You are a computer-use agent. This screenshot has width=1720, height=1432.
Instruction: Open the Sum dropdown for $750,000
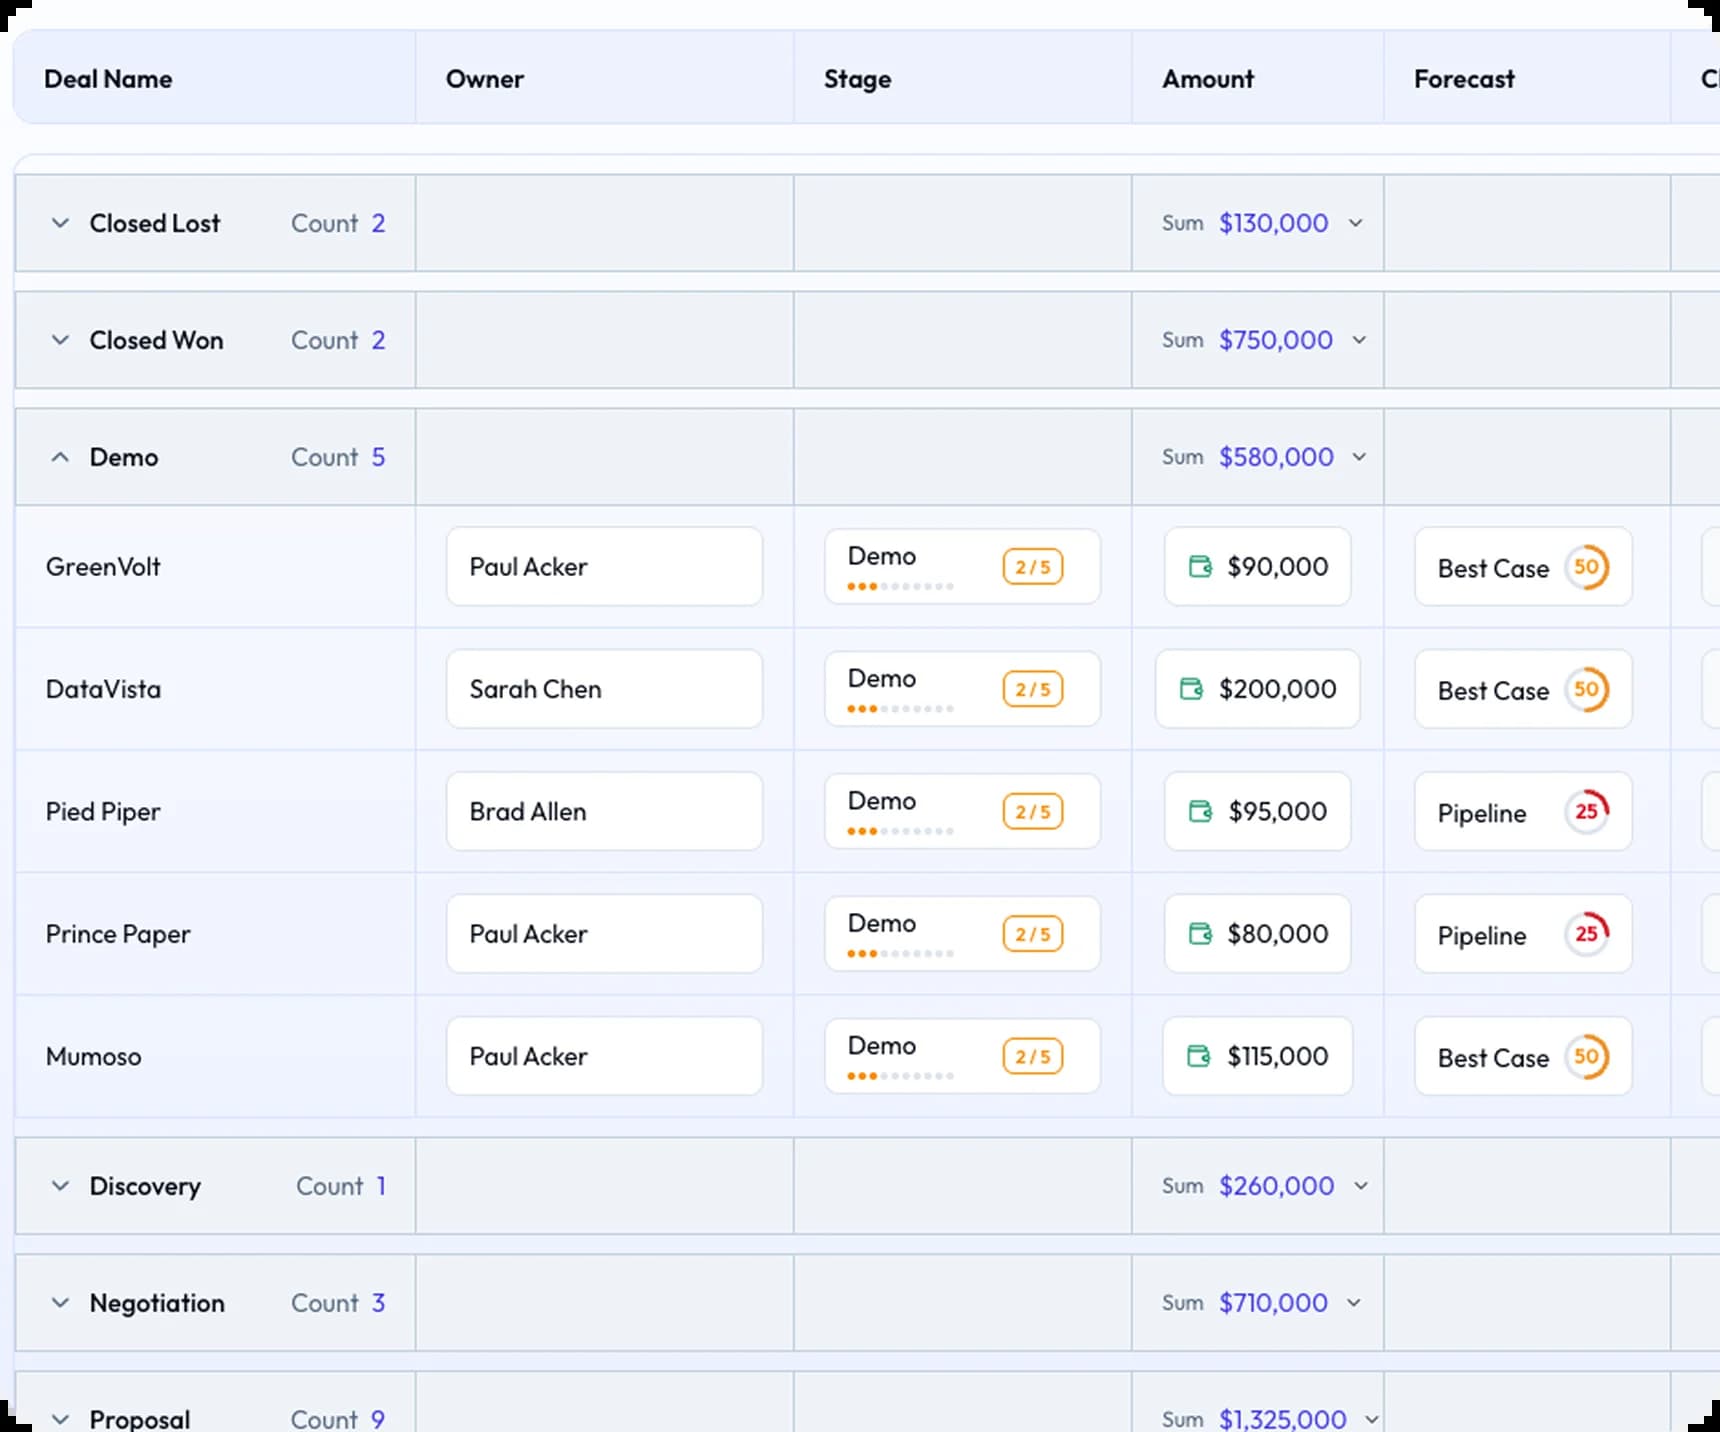1359,340
